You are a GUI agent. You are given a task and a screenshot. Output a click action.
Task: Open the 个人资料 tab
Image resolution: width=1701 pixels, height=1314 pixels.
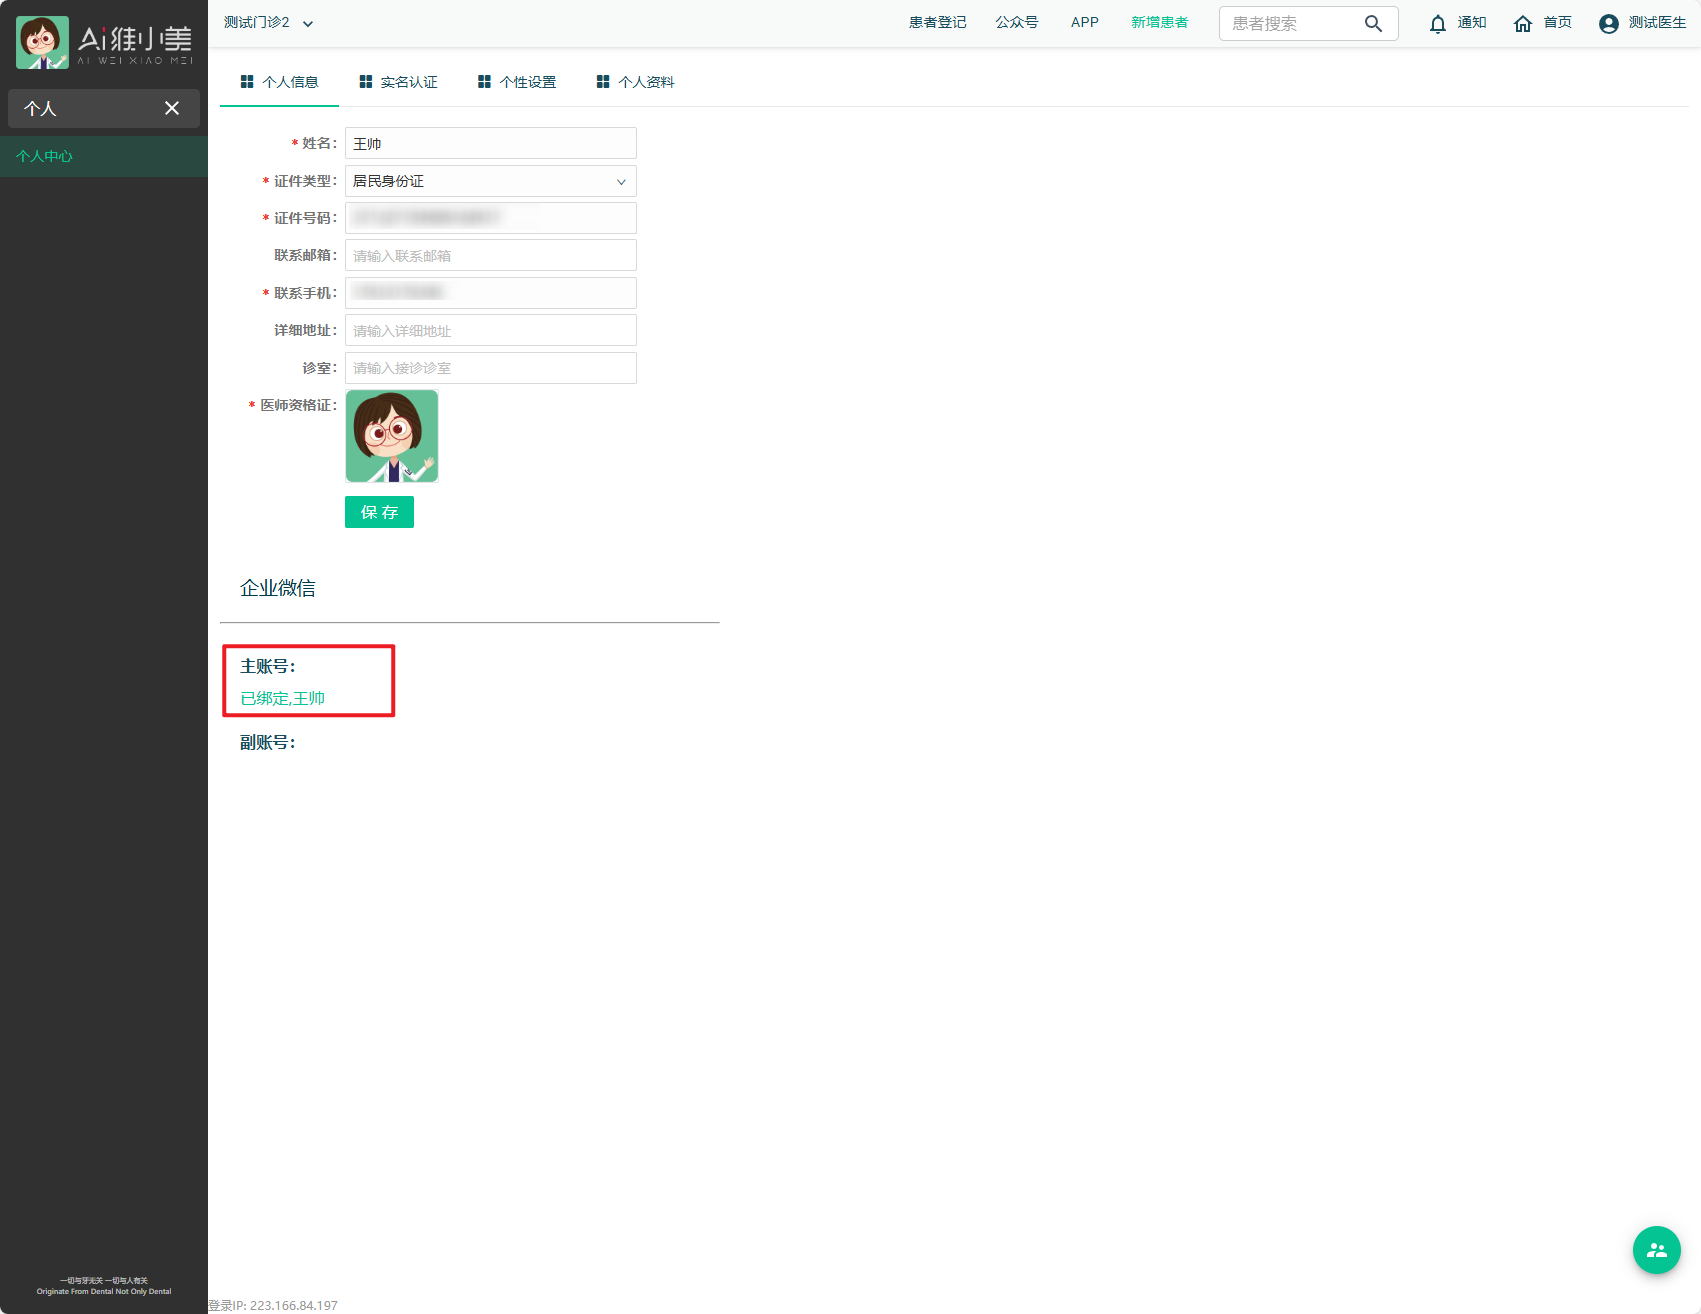pyautogui.click(x=635, y=82)
